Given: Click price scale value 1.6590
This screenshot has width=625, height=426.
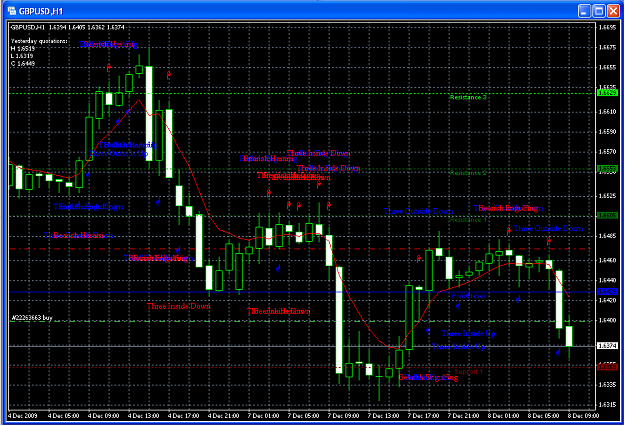Looking at the screenshot, I should click(x=607, y=132).
